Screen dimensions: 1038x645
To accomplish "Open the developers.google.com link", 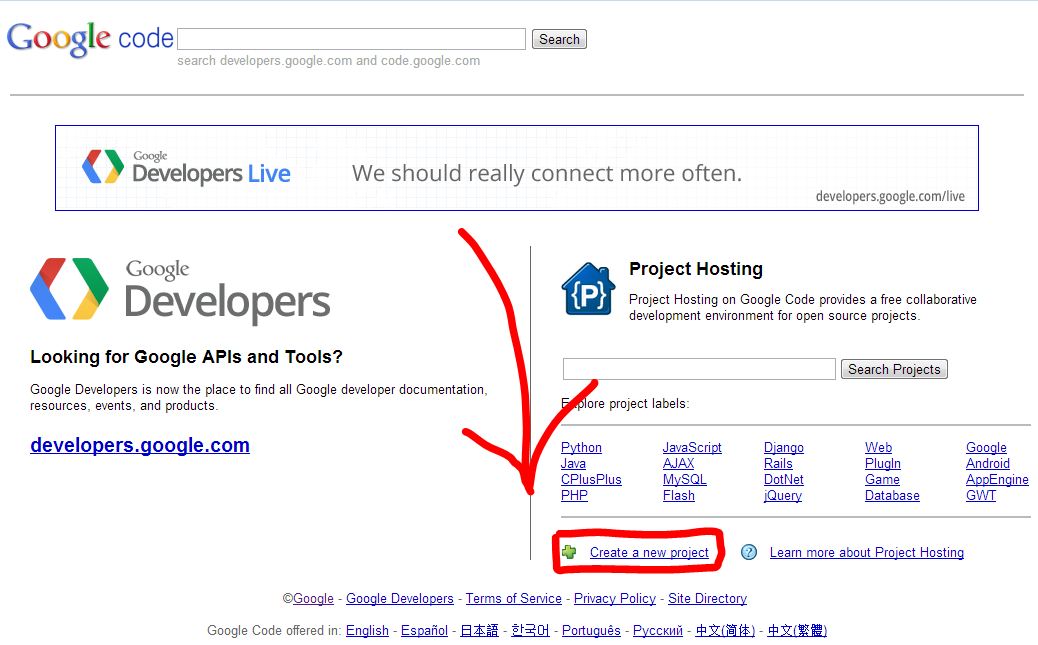I will (x=140, y=445).
